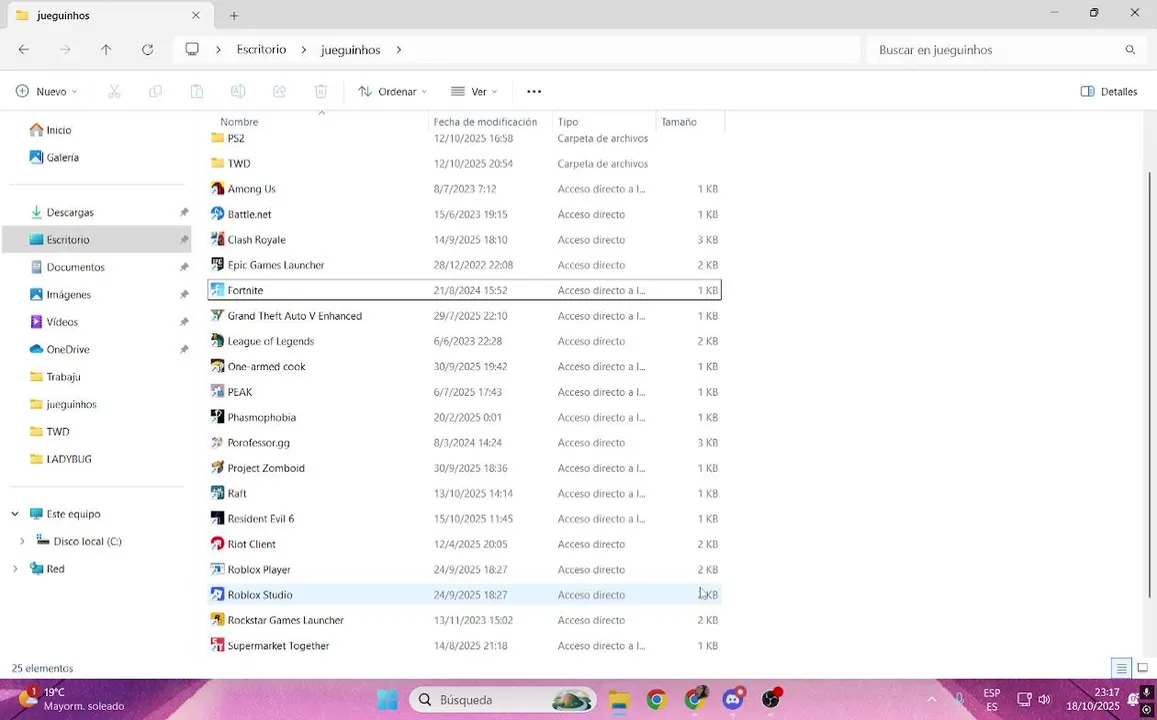
Task: Select the Resident Evil 6 icon
Action: click(217, 519)
